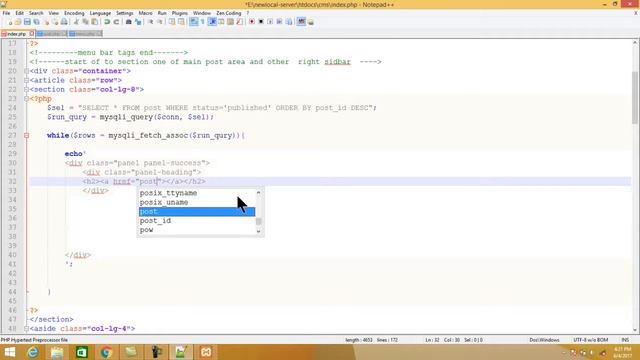The image size is (640, 360).
Task: Stop macro recording with the black square
Action: [261, 22]
